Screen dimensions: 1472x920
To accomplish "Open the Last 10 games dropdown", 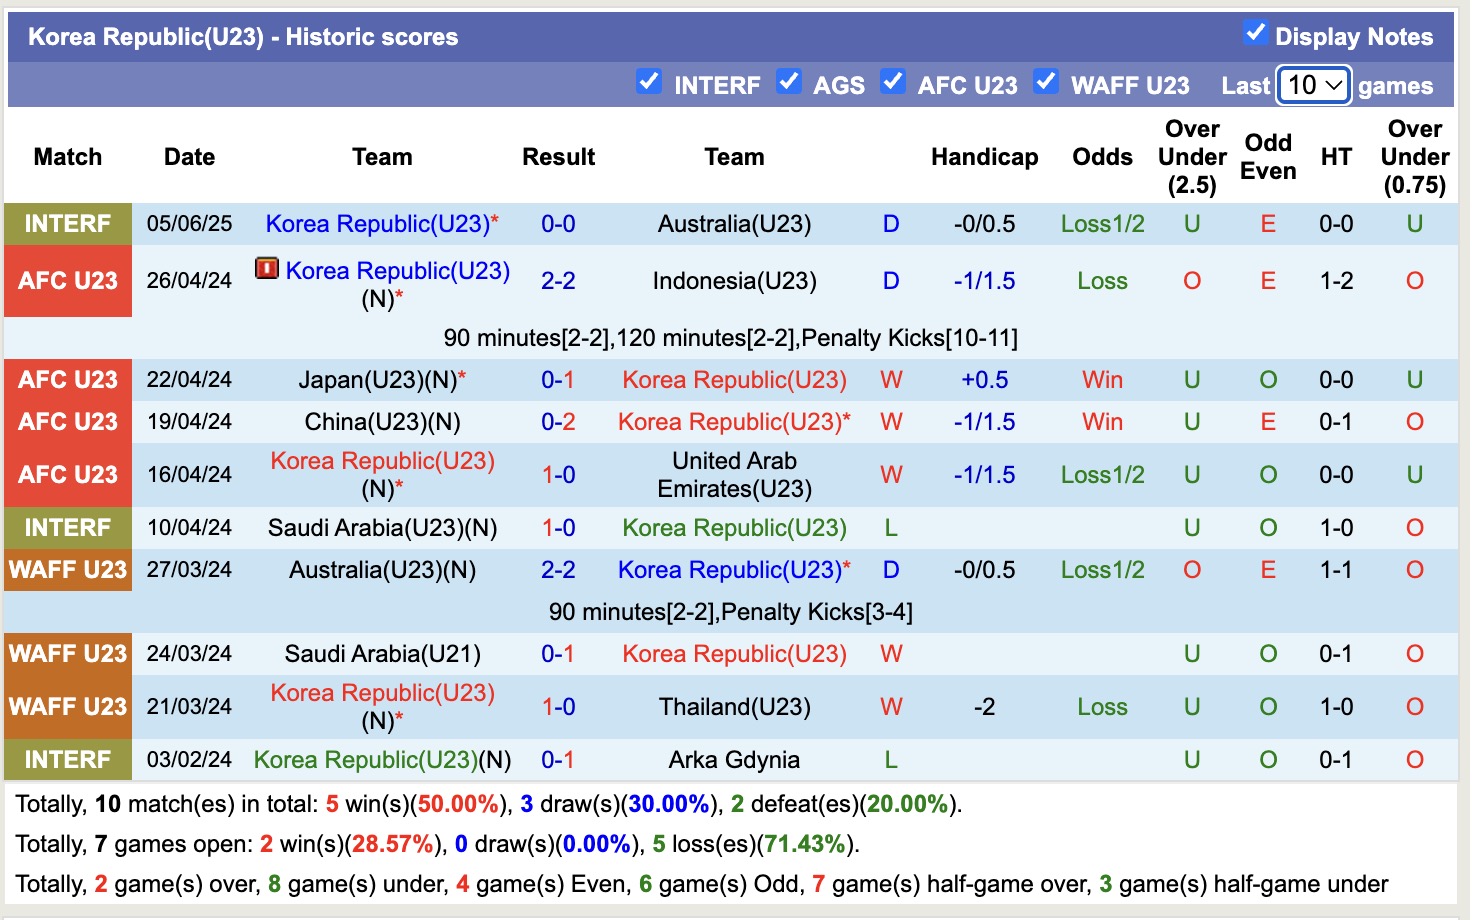I will point(1314,85).
